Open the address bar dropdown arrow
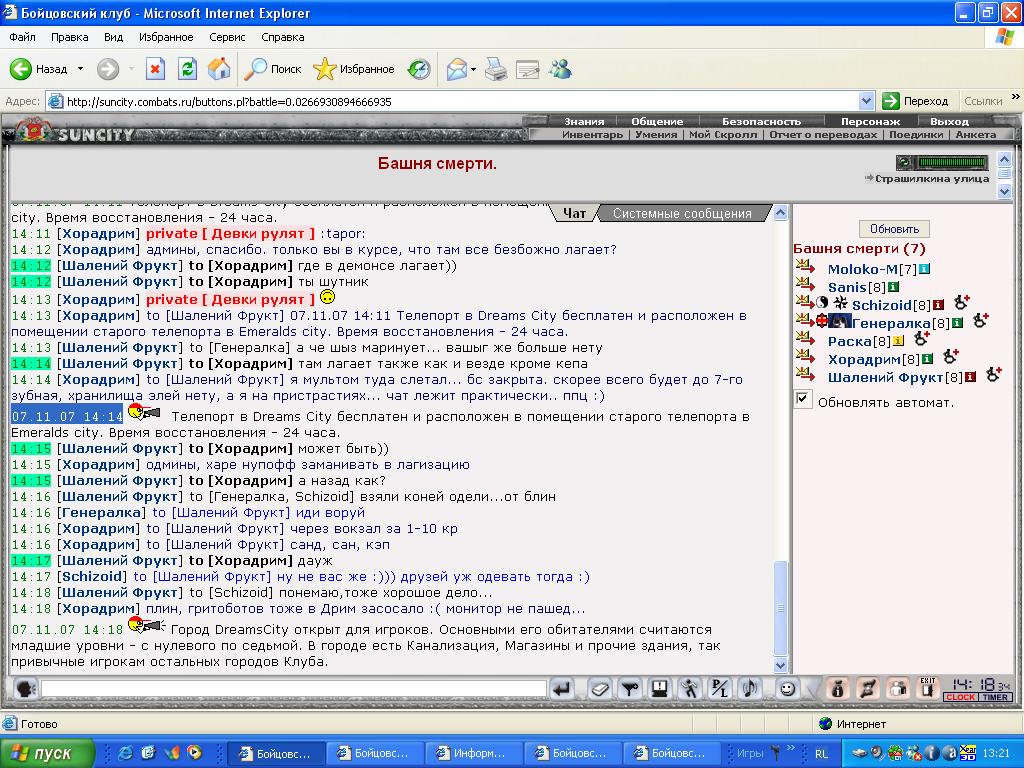 [x=867, y=101]
